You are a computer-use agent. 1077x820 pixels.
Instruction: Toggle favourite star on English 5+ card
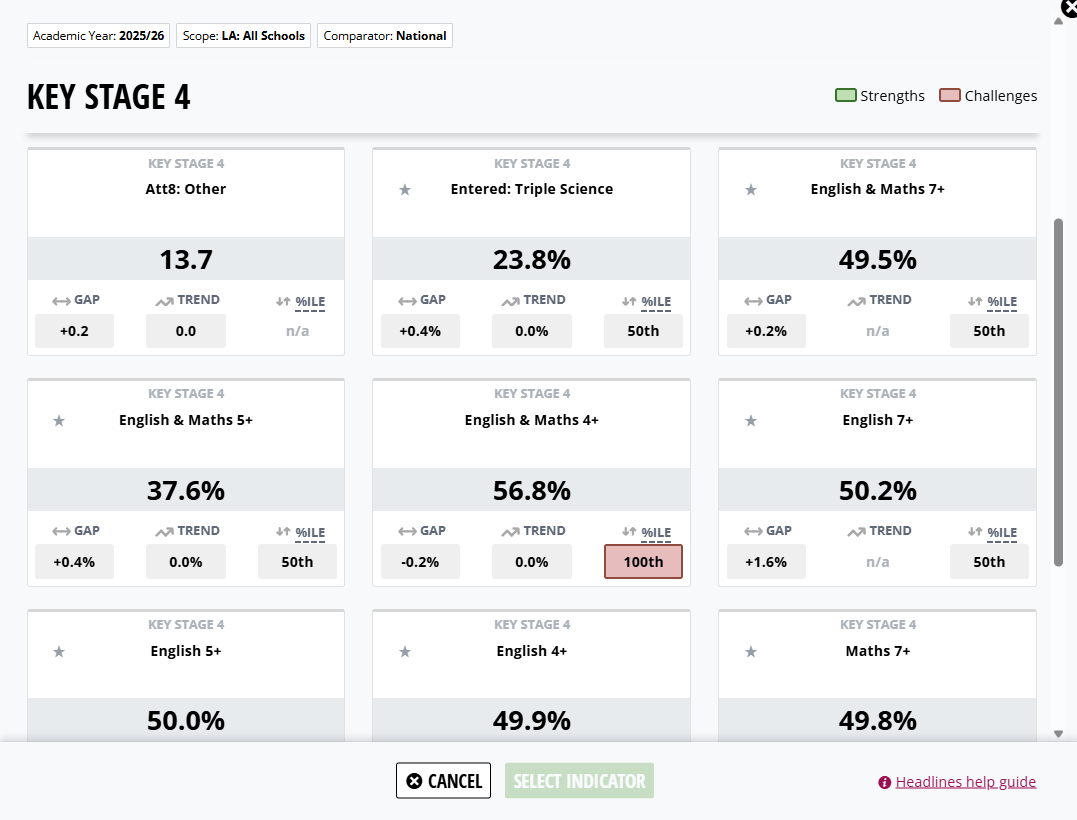click(x=59, y=651)
